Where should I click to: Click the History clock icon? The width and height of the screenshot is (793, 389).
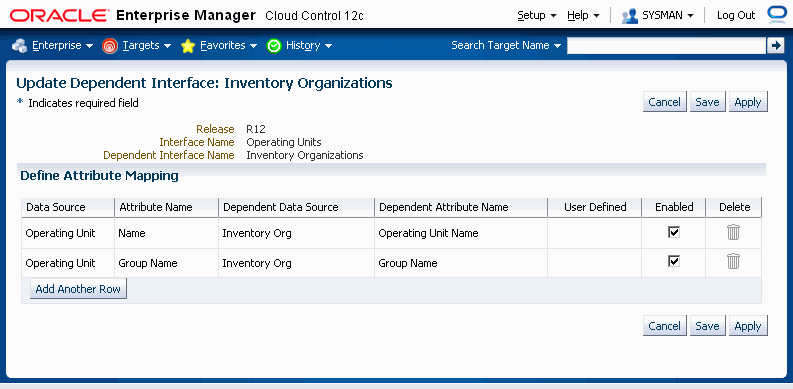[x=274, y=46]
